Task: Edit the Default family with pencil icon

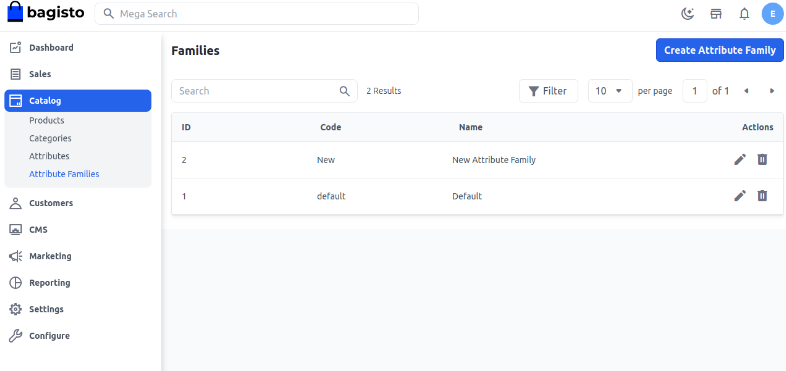Action: point(740,196)
